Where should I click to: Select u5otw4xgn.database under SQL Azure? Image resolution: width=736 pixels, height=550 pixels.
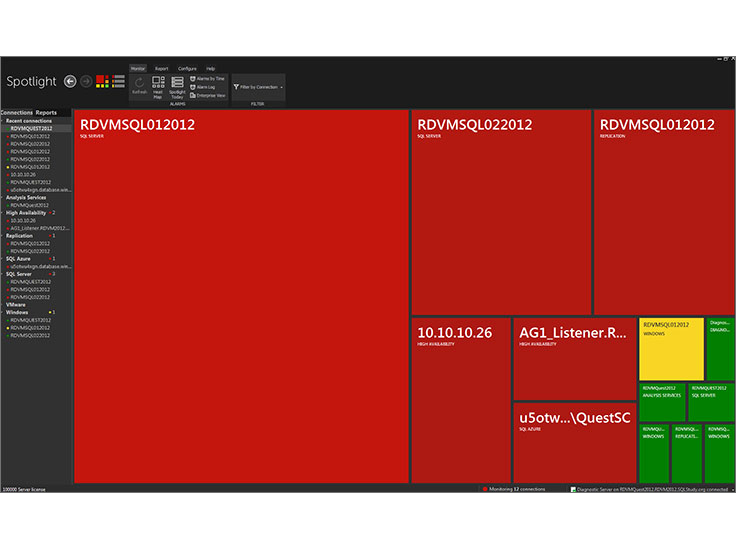tap(40, 267)
